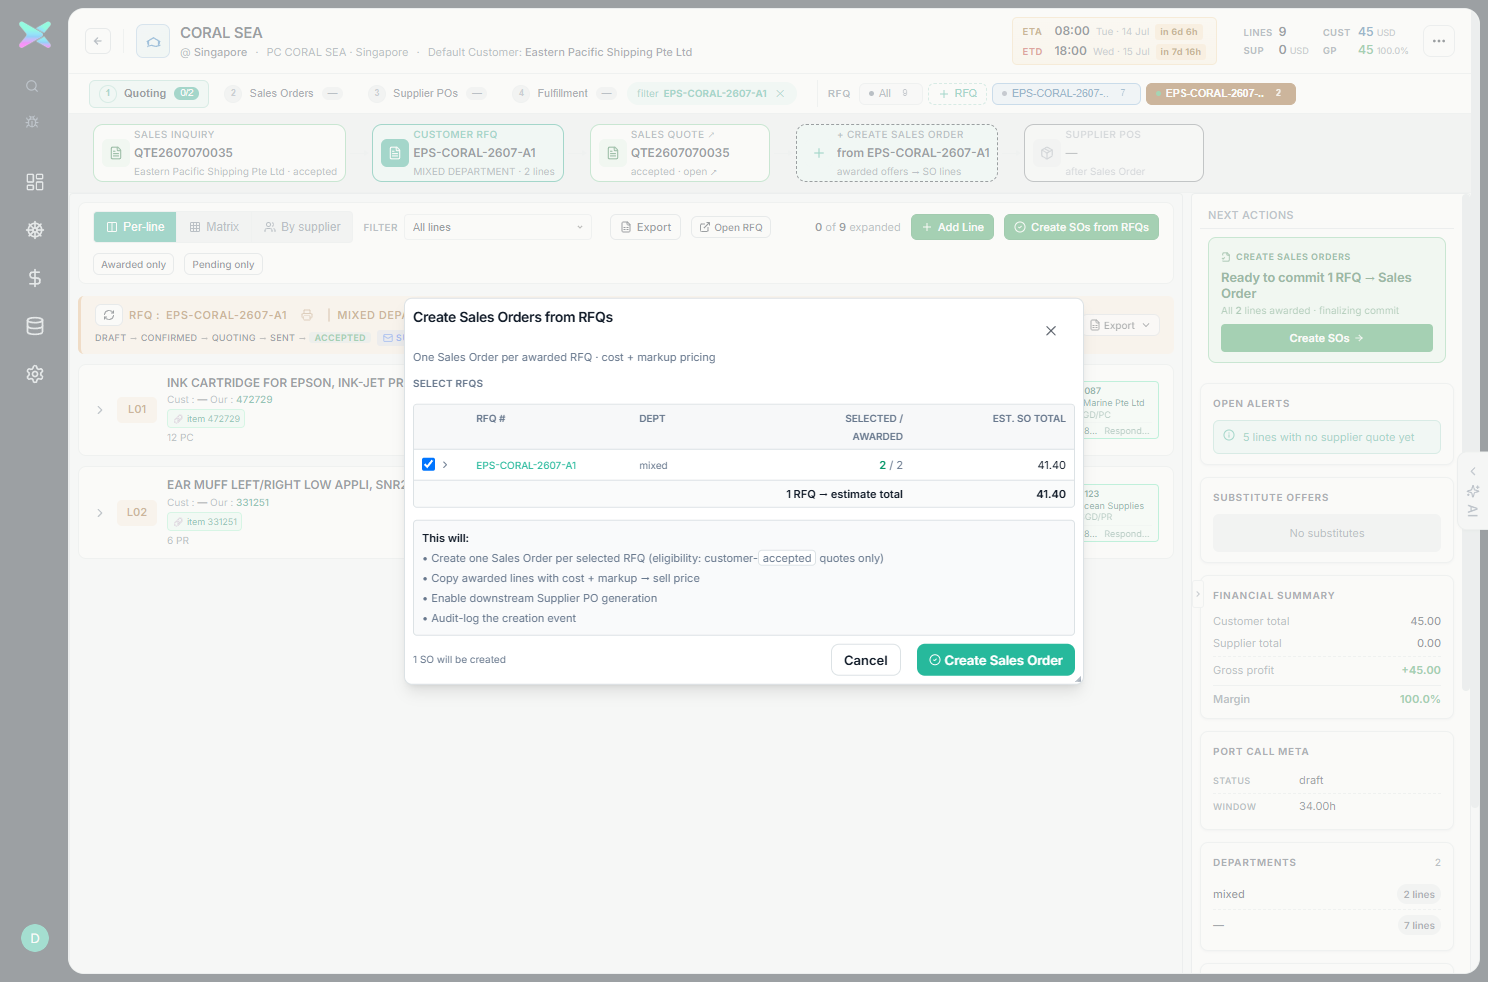Screen dimensions: 1488x982
Task: Switch to Per-line view
Action: [135, 227]
